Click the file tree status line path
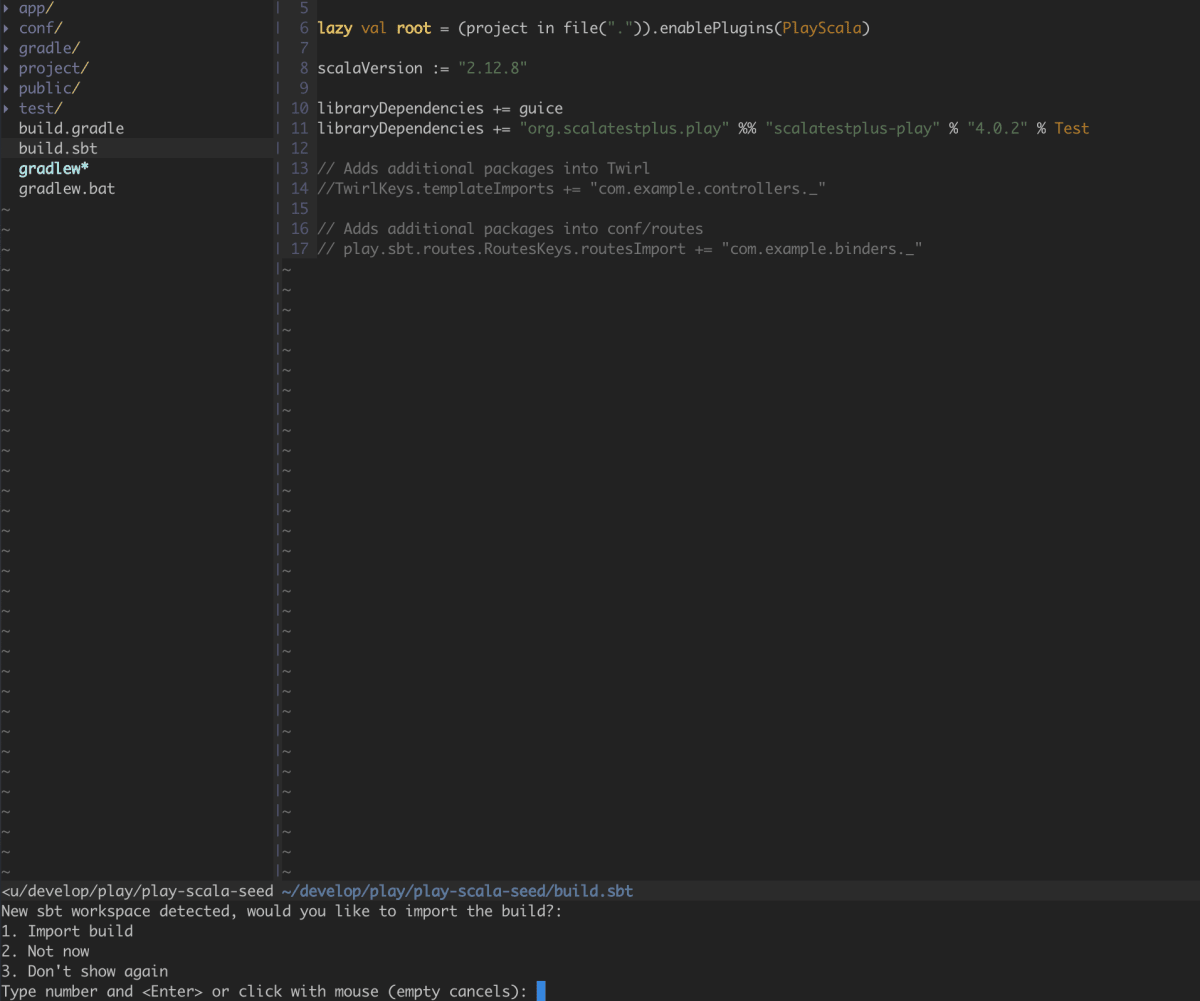 pyautogui.click(x=137, y=891)
